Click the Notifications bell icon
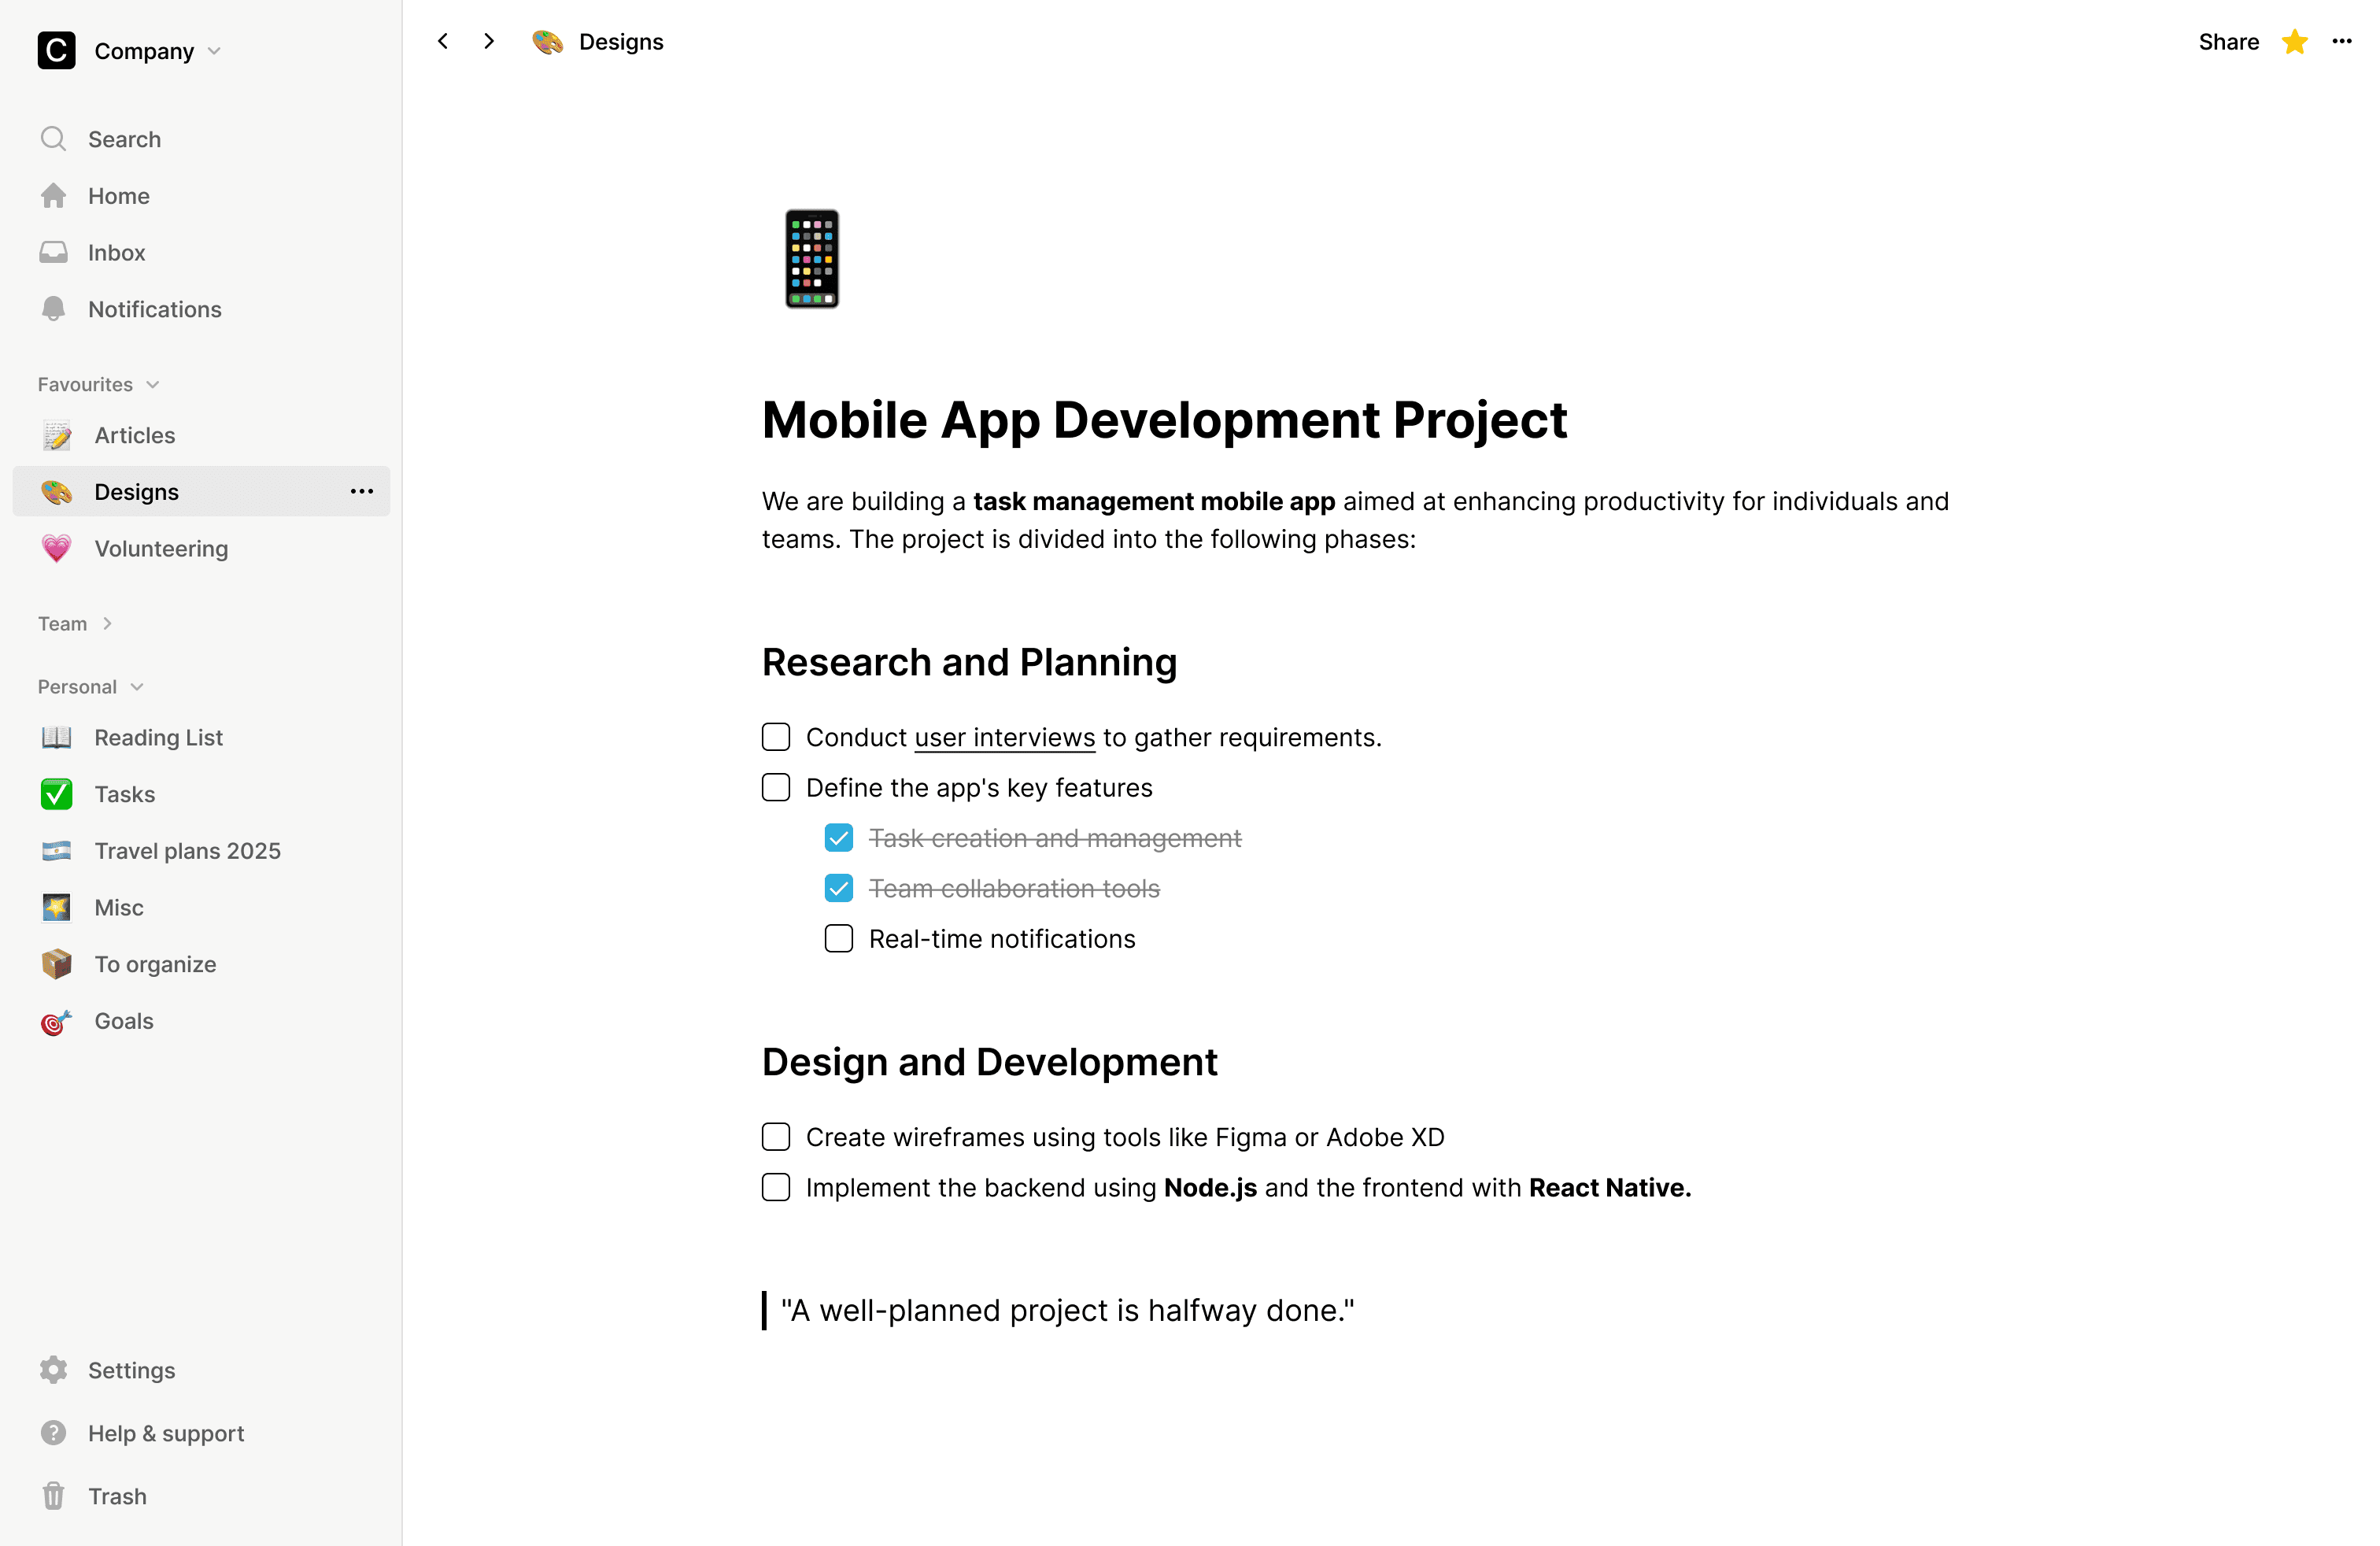Image resolution: width=2380 pixels, height=1546 pixels. [53, 309]
